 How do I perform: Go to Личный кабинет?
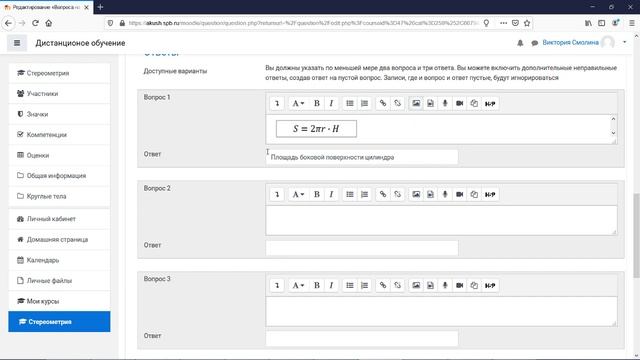coord(59,219)
